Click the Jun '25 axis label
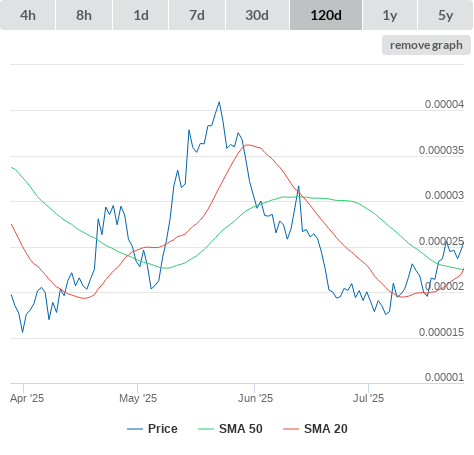Image resolution: width=474 pixels, height=455 pixels. click(x=255, y=398)
